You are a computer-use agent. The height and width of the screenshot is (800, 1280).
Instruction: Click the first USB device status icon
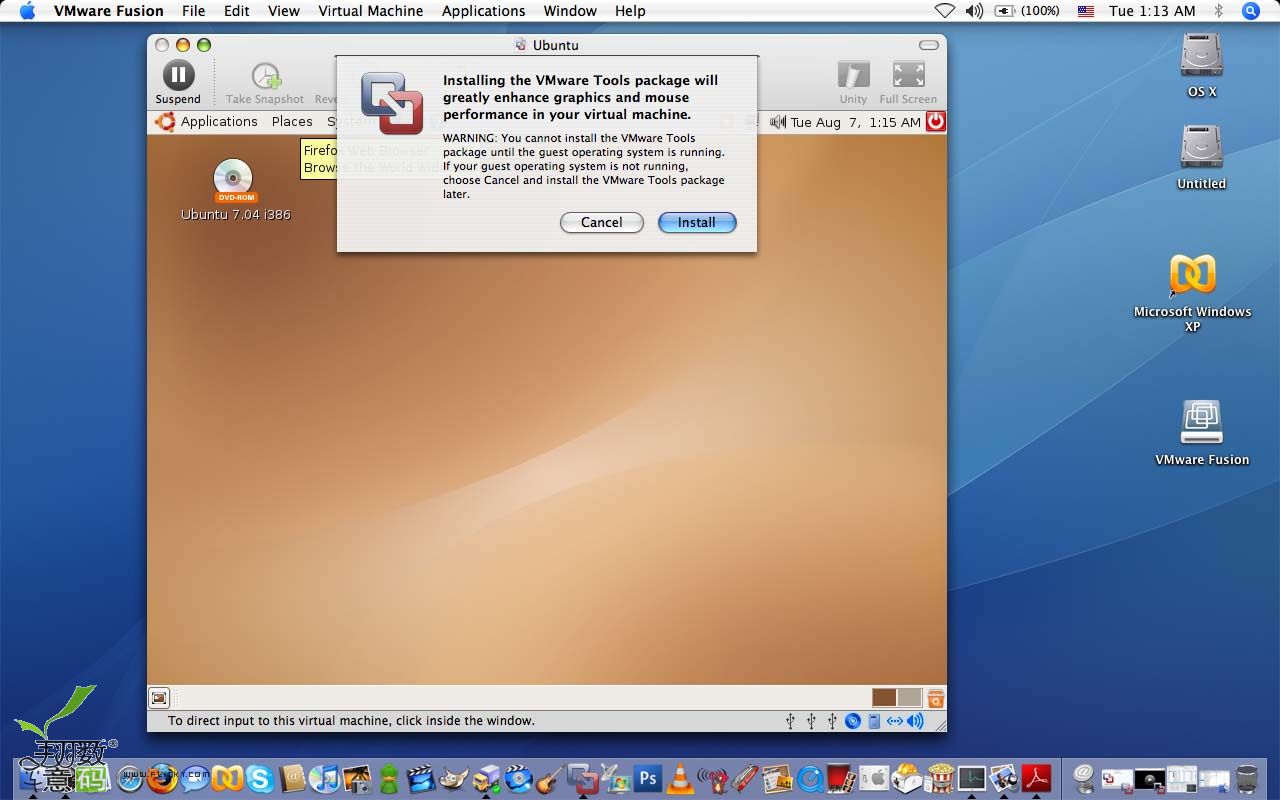[x=791, y=720]
